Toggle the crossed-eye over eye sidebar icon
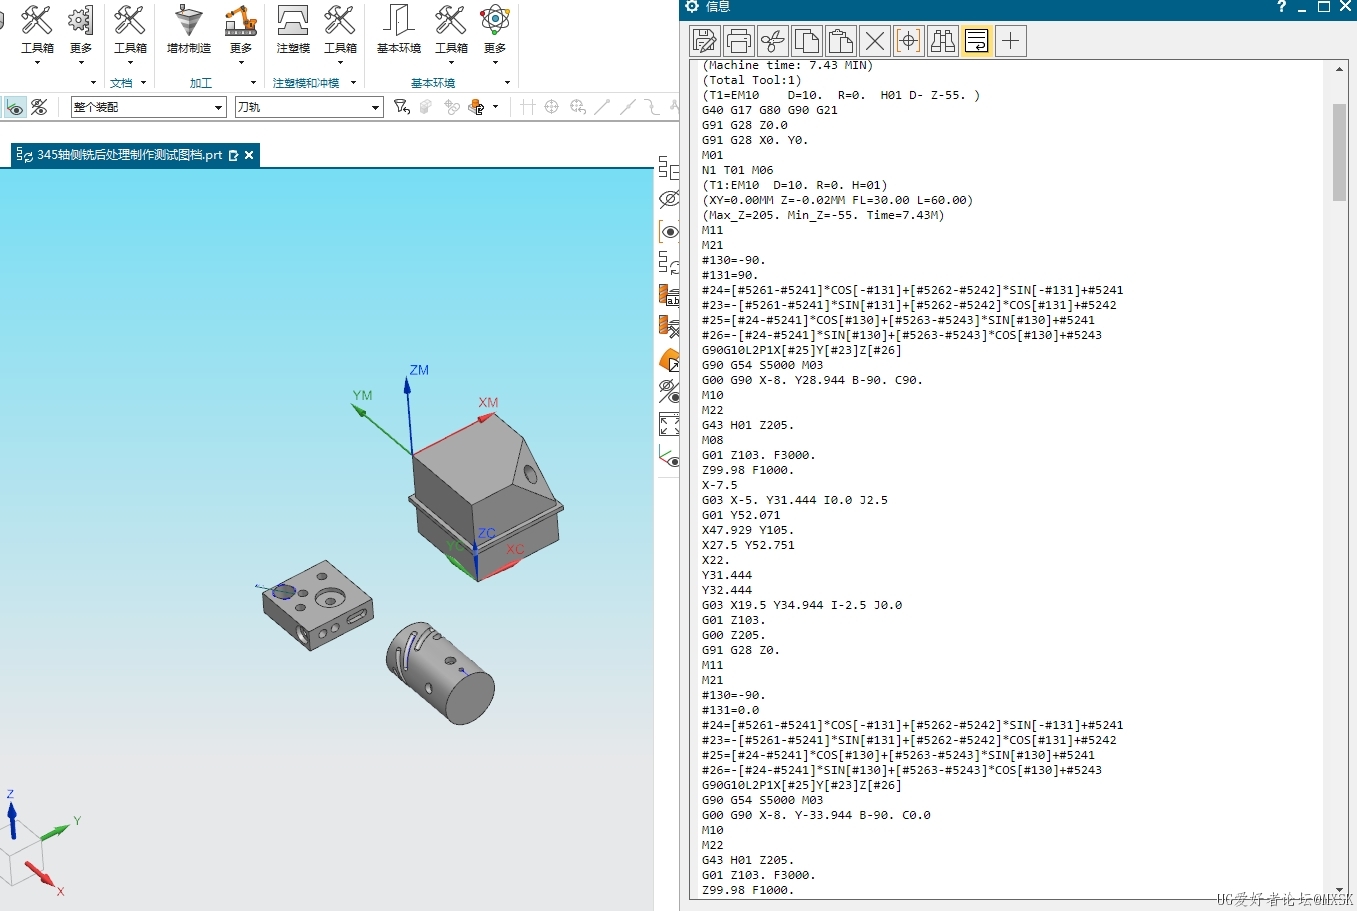 click(669, 391)
